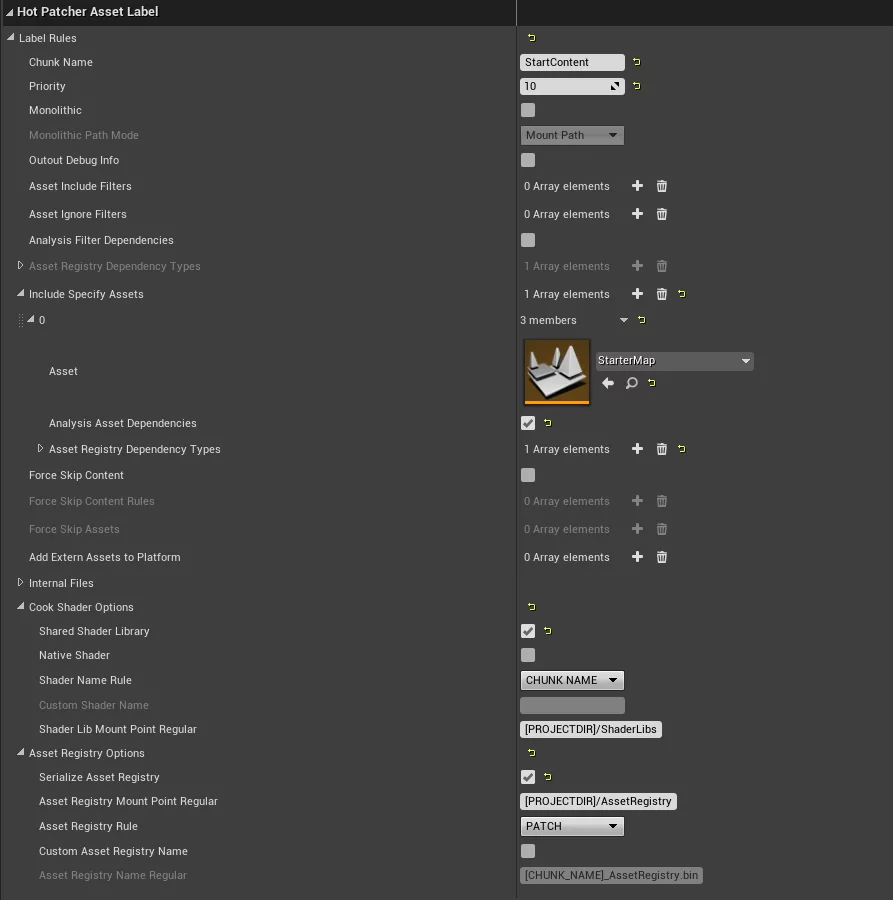Image resolution: width=893 pixels, height=900 pixels.
Task: Use selected asset arrow under StarterMap
Action: click(608, 383)
